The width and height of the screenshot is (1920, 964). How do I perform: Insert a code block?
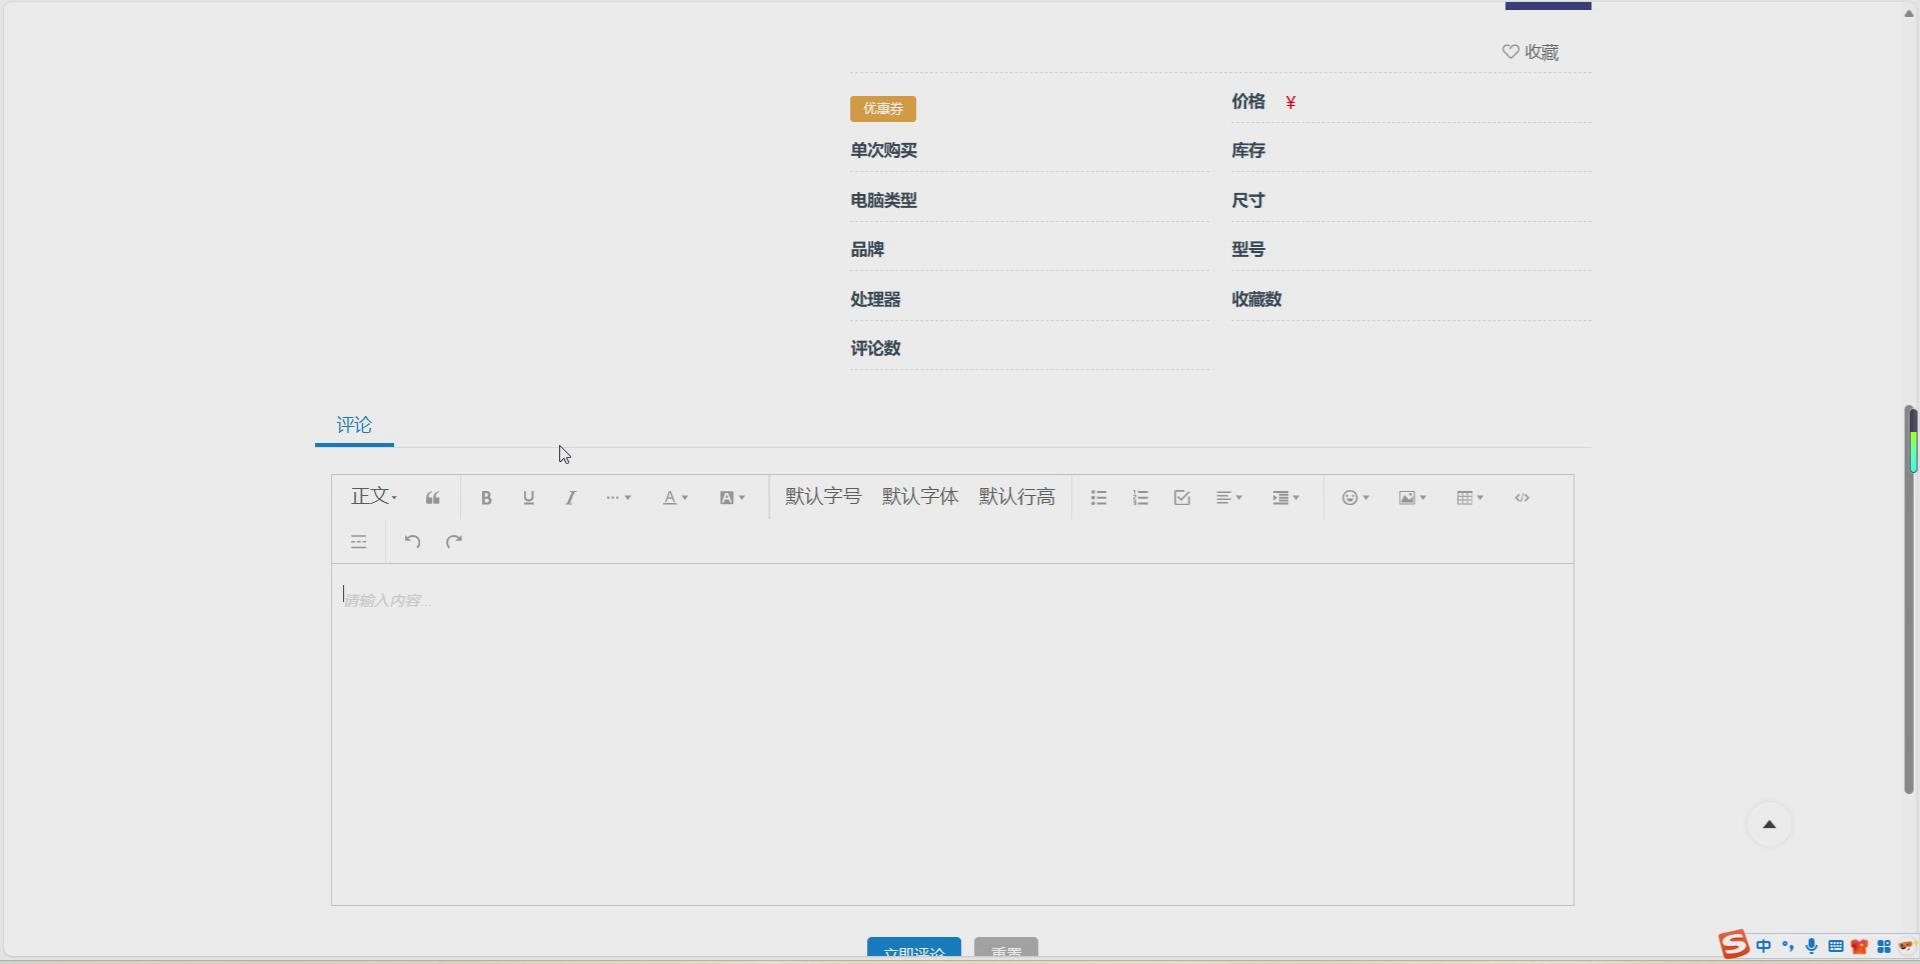[1522, 498]
